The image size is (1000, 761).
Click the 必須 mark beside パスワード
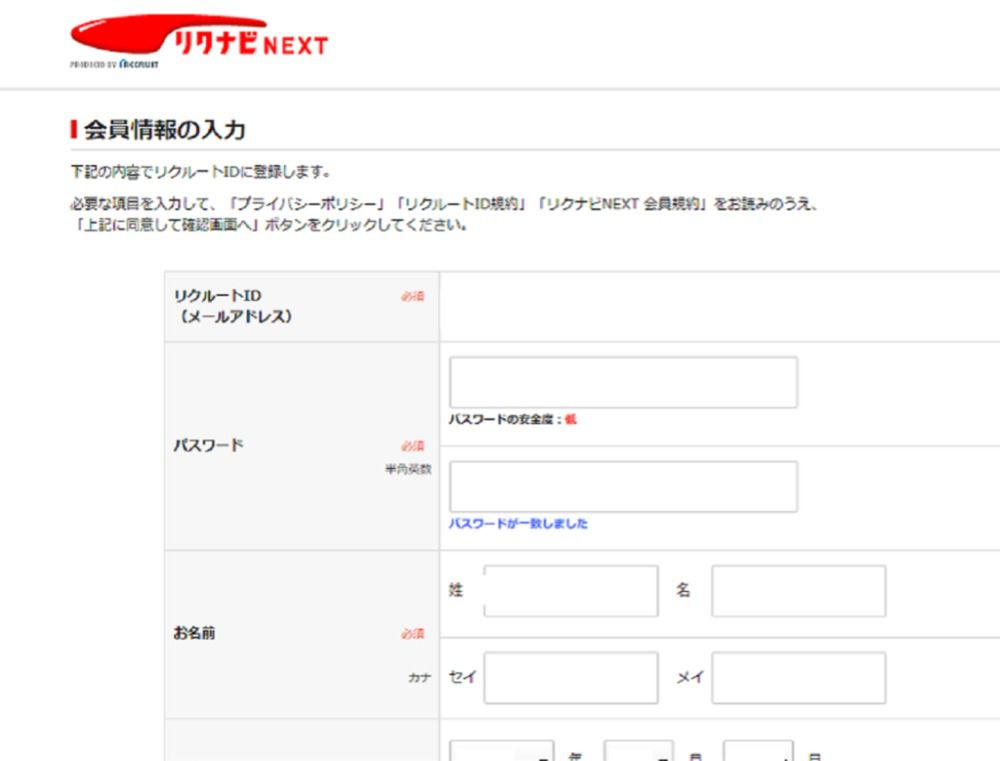click(413, 446)
